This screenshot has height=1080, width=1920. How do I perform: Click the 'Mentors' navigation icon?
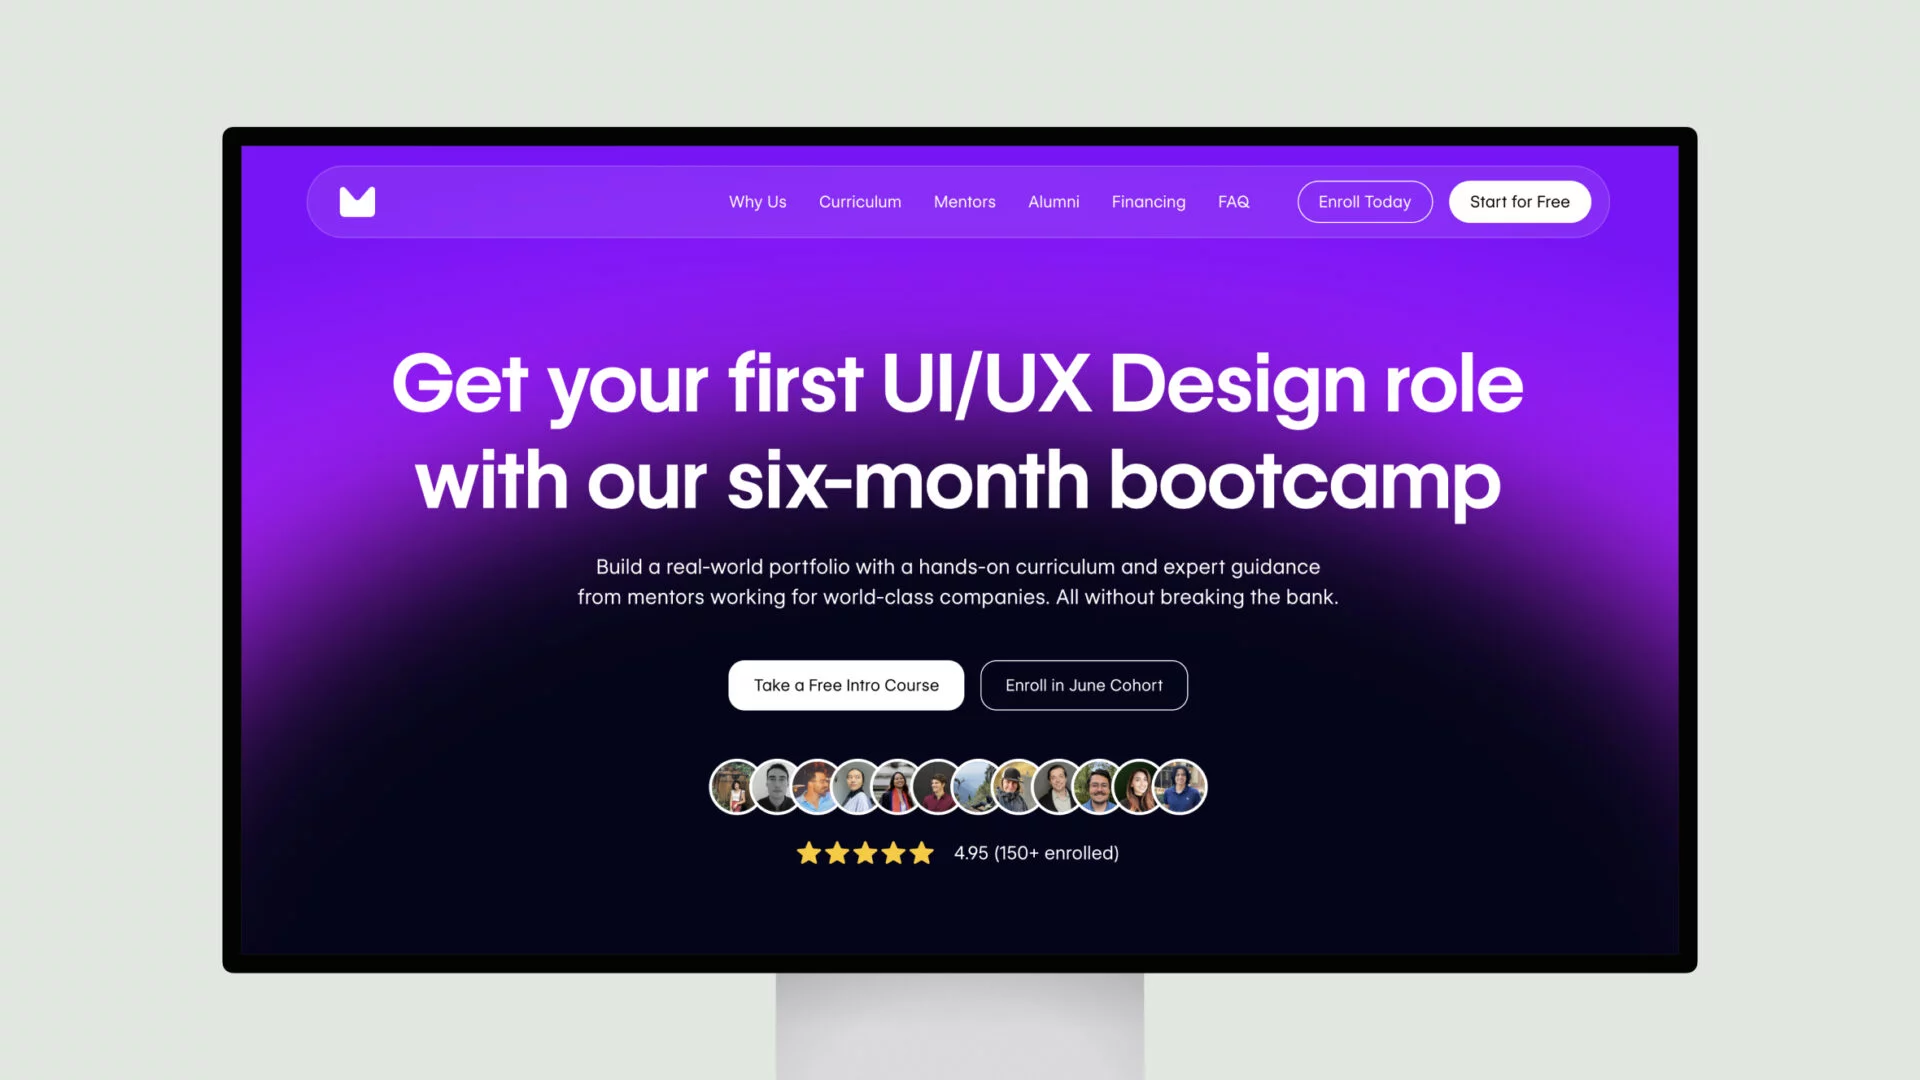964,202
